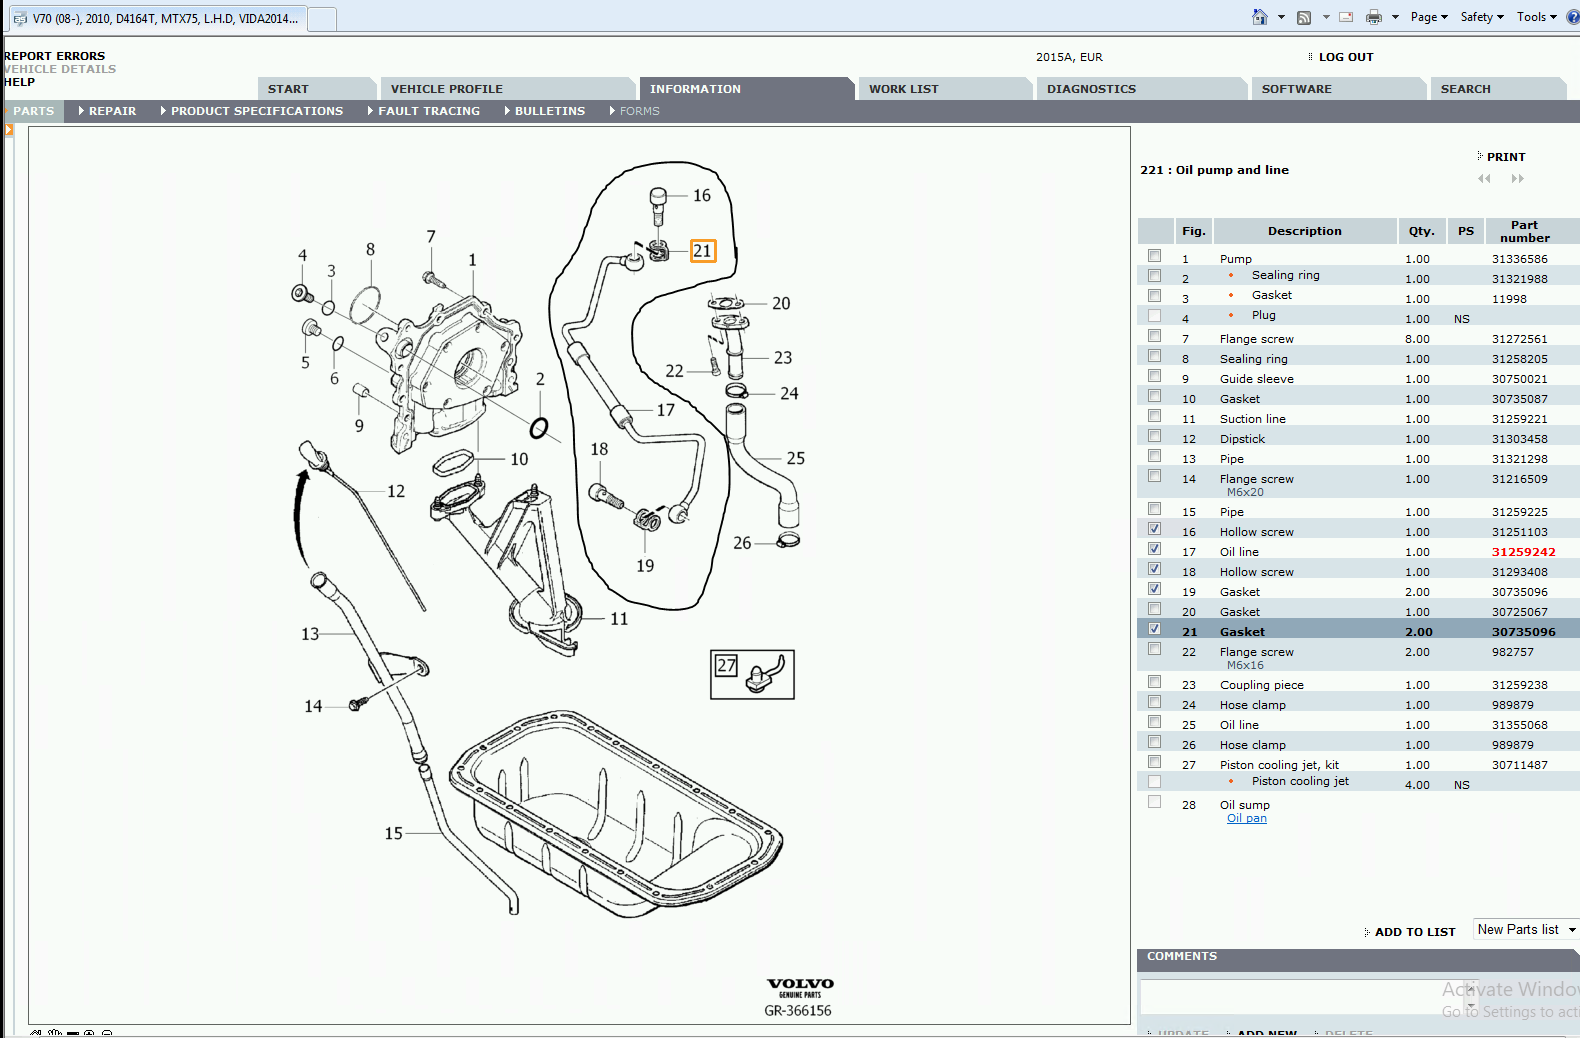Click the browser Print icon
Image resolution: width=1580 pixels, height=1038 pixels.
click(x=1374, y=17)
